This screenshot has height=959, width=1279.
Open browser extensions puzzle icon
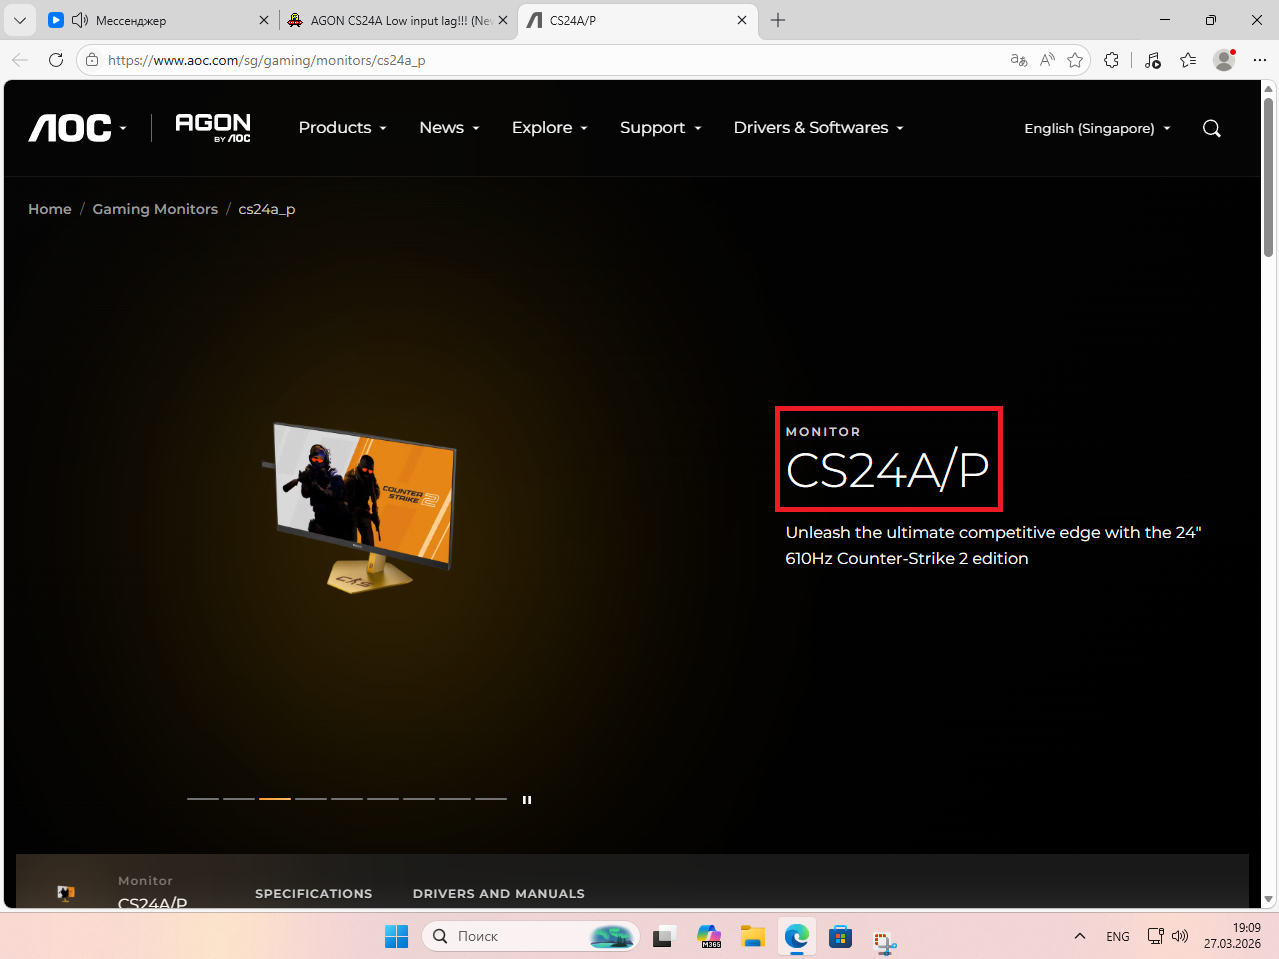[x=1111, y=60]
